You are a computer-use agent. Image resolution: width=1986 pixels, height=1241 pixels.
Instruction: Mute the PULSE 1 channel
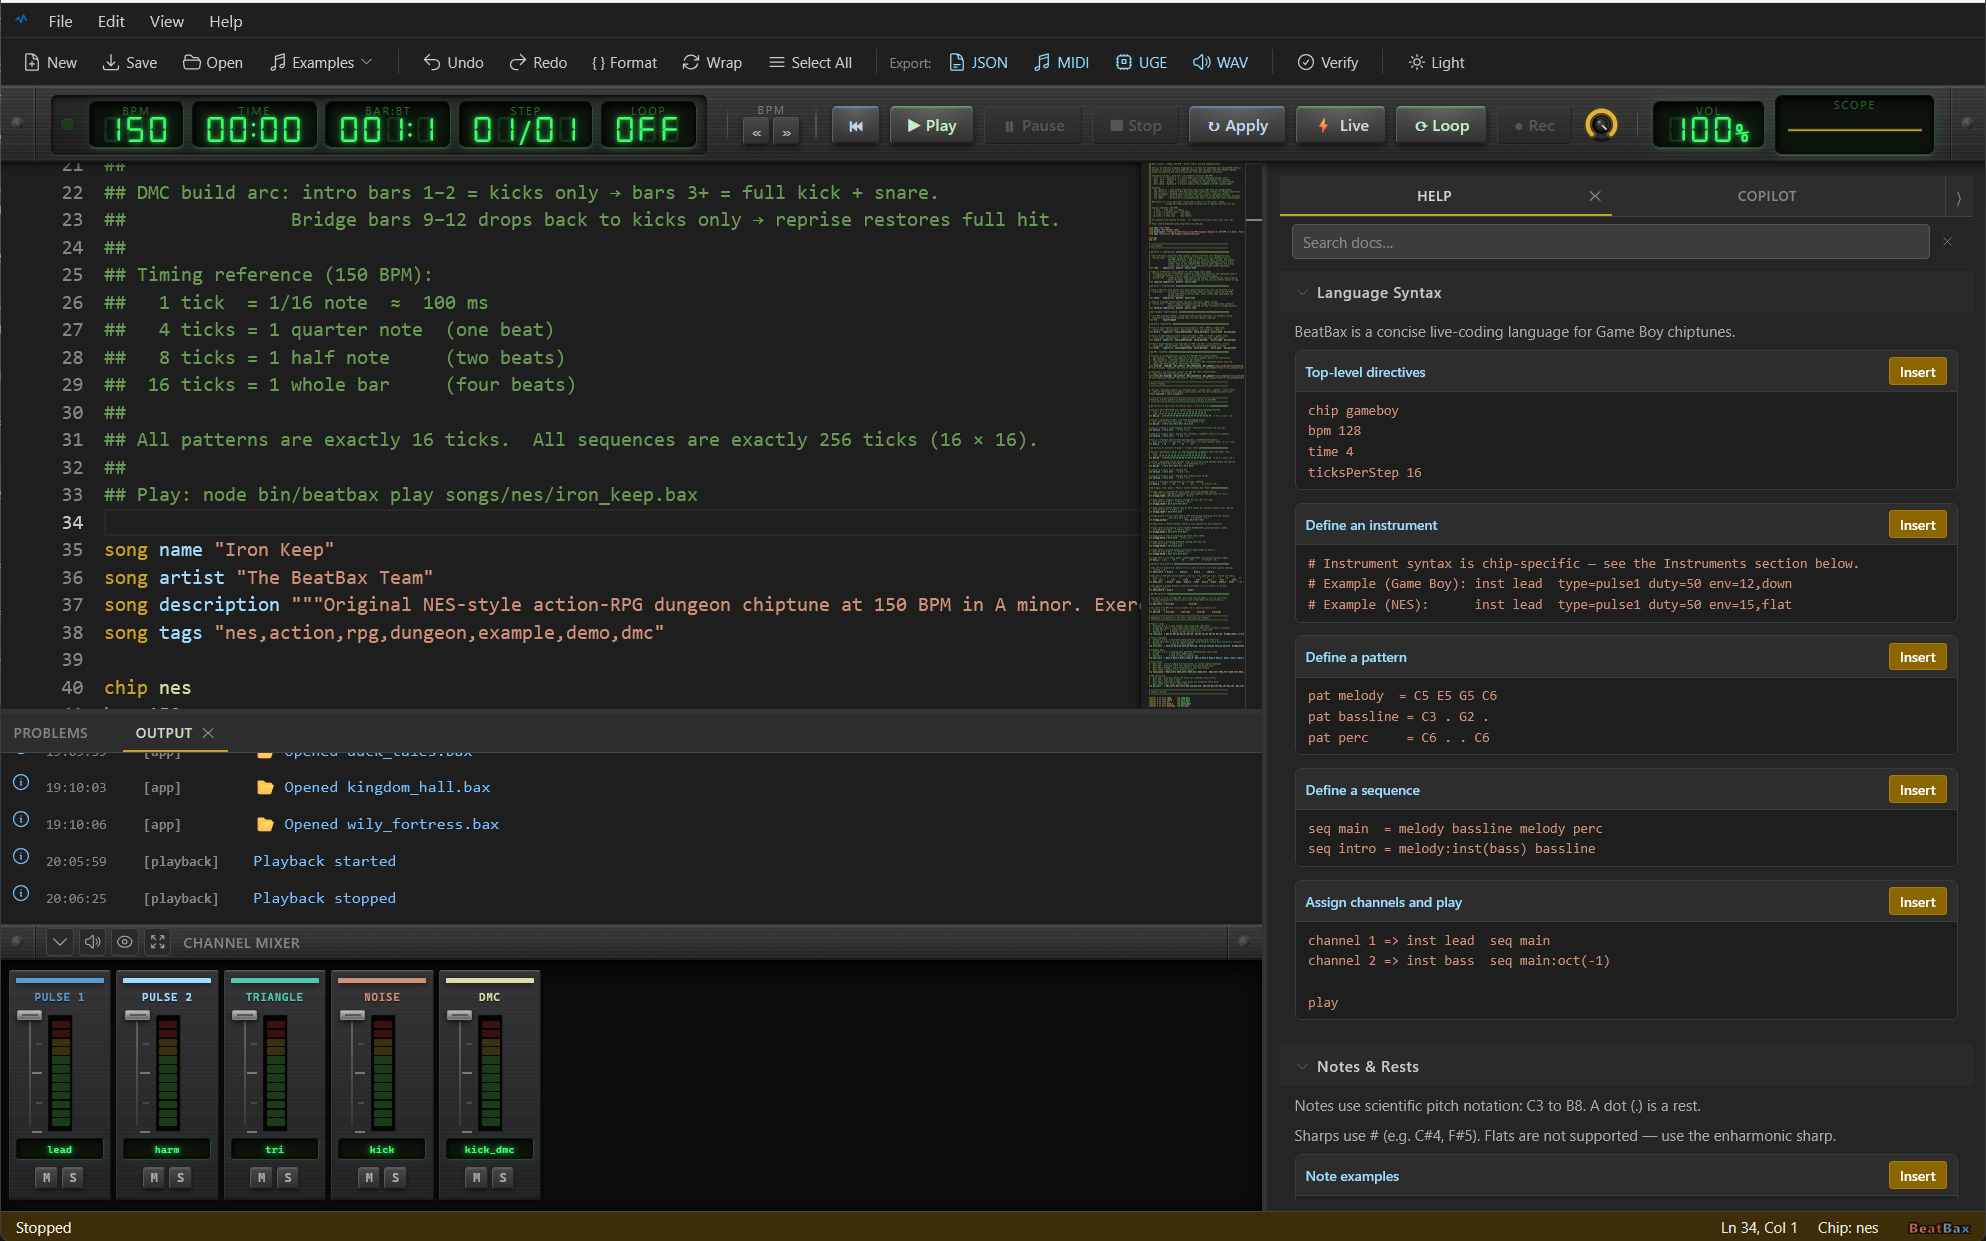[47, 1177]
